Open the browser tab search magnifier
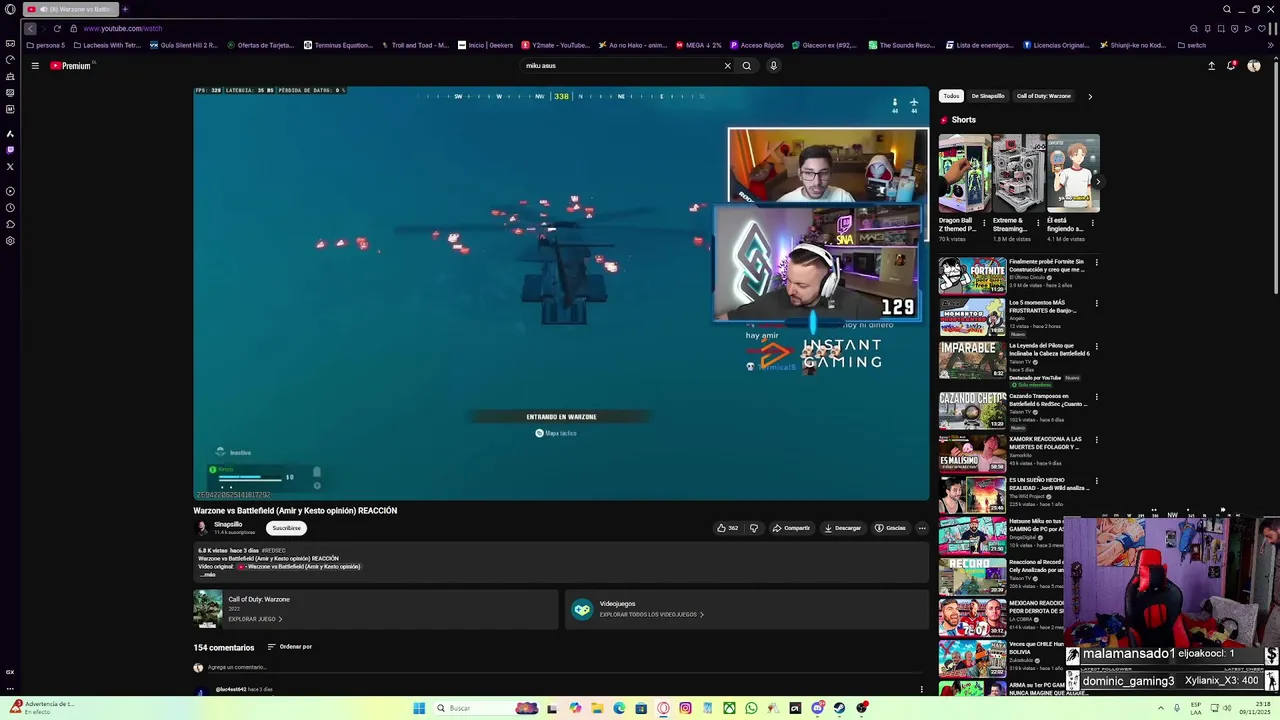This screenshot has height=720, width=1280. (x=1227, y=9)
